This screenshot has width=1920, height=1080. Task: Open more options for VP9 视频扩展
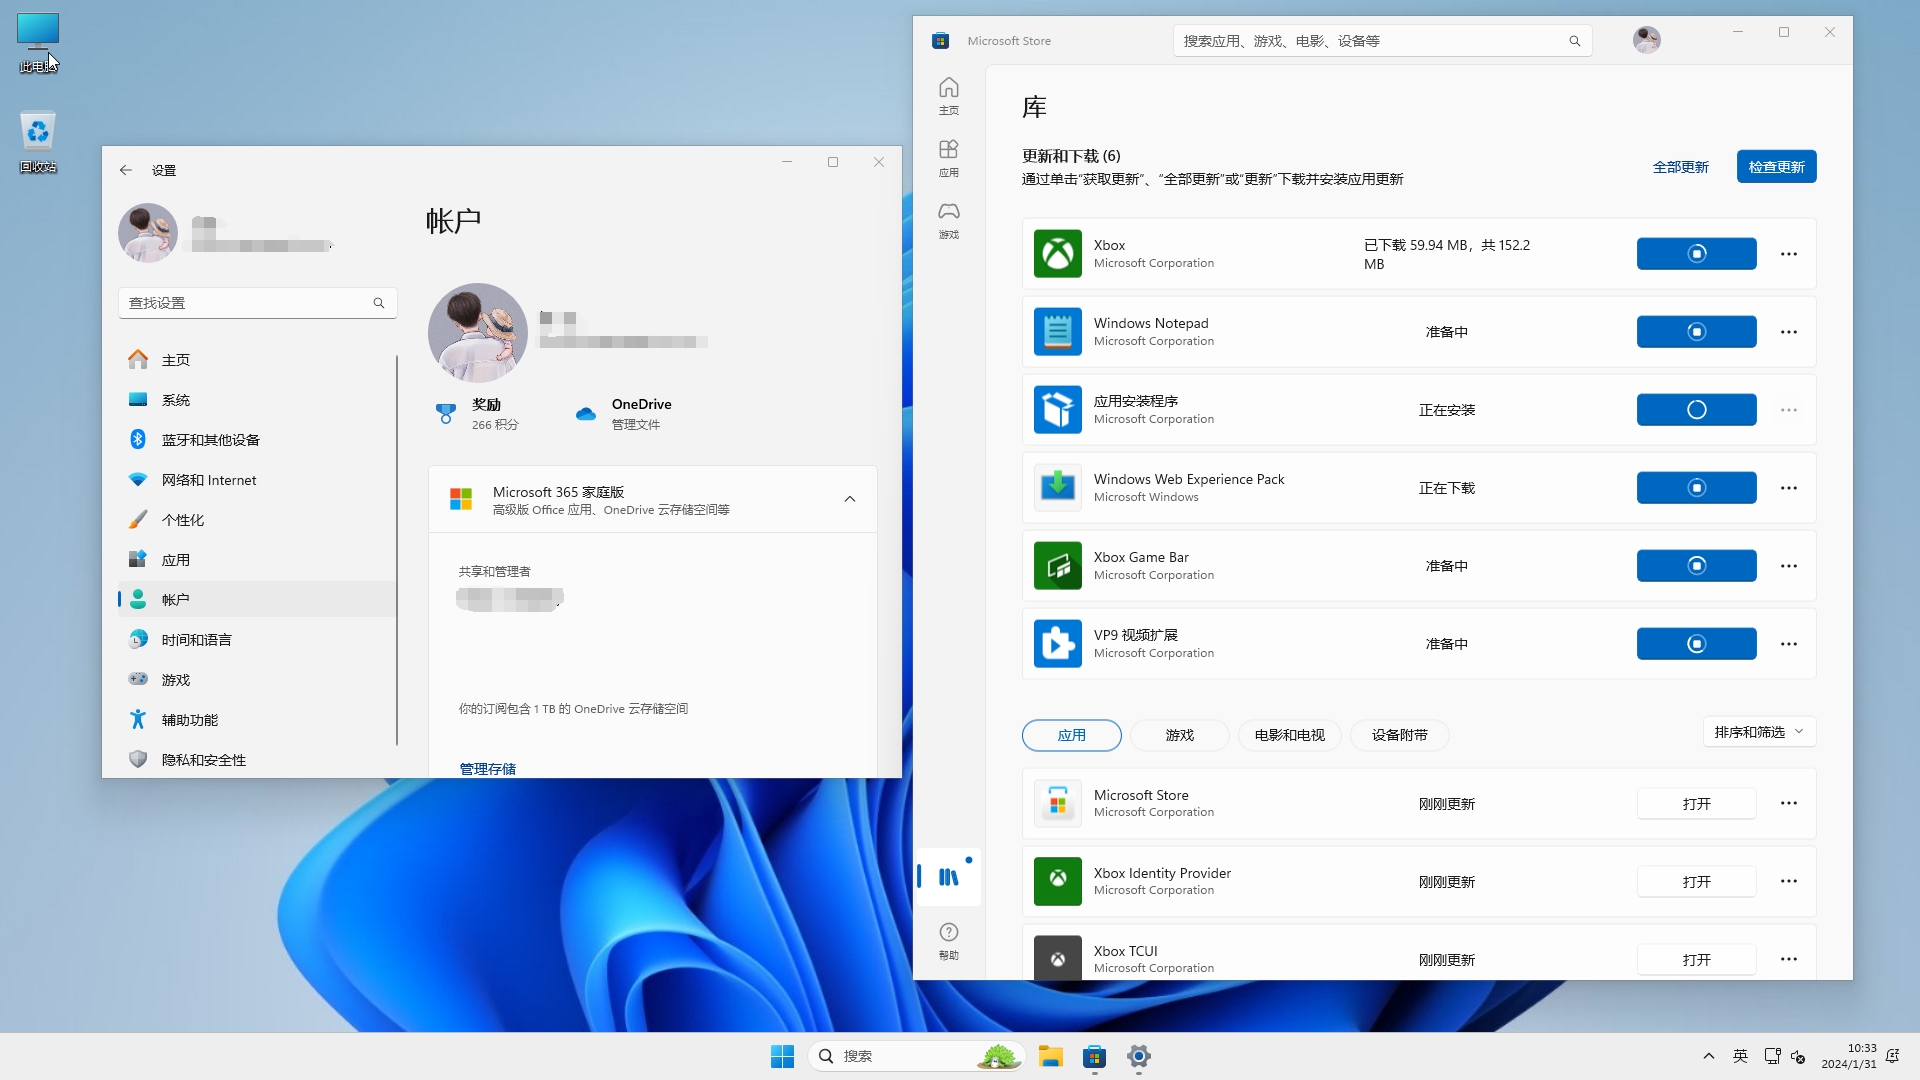[1788, 644]
